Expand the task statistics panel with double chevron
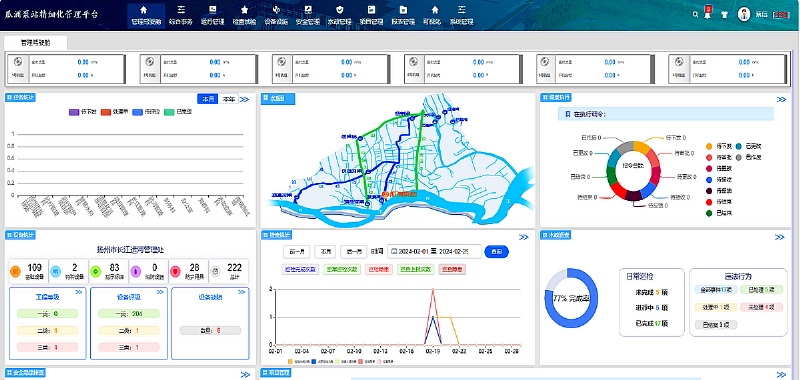The image size is (800, 380). [245, 99]
